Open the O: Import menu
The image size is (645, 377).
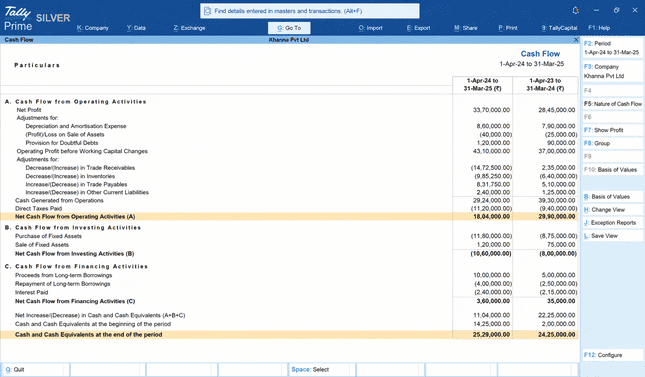(370, 28)
